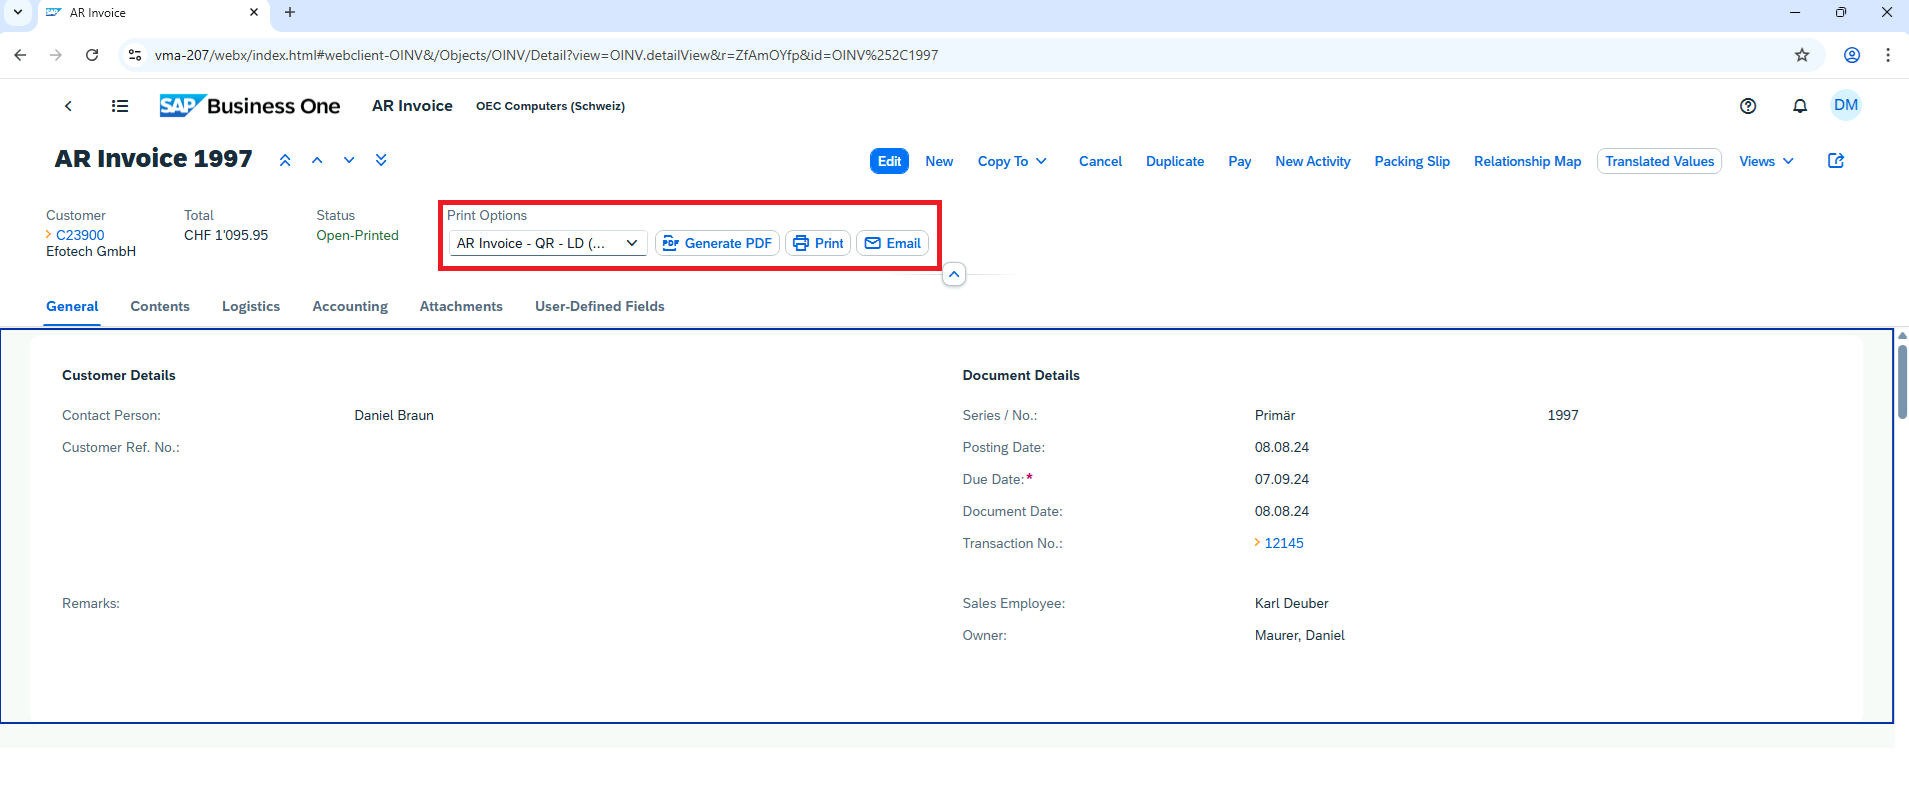This screenshot has height=794, width=1909.
Task: Go to next record arrow
Action: click(x=349, y=160)
